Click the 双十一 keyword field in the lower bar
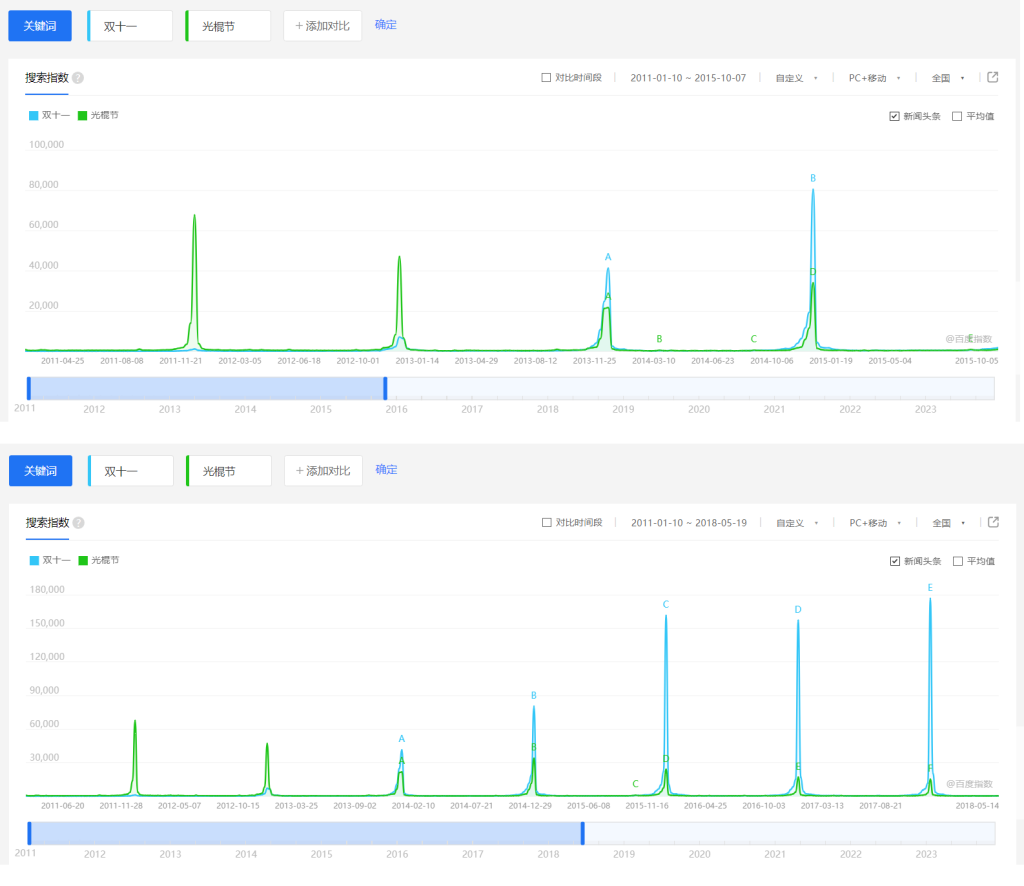 (131, 471)
